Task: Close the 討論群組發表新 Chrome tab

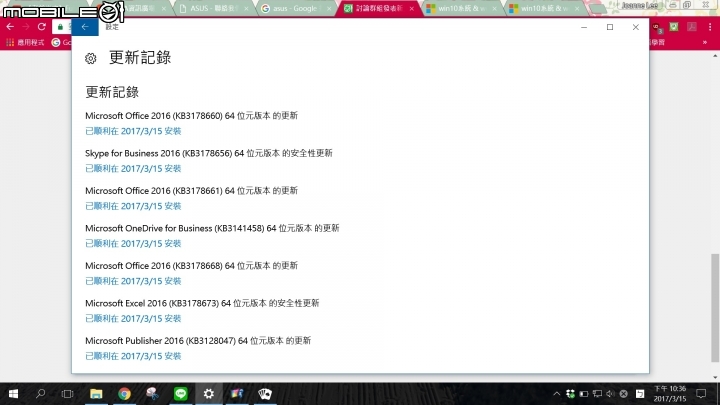Action: (411, 9)
